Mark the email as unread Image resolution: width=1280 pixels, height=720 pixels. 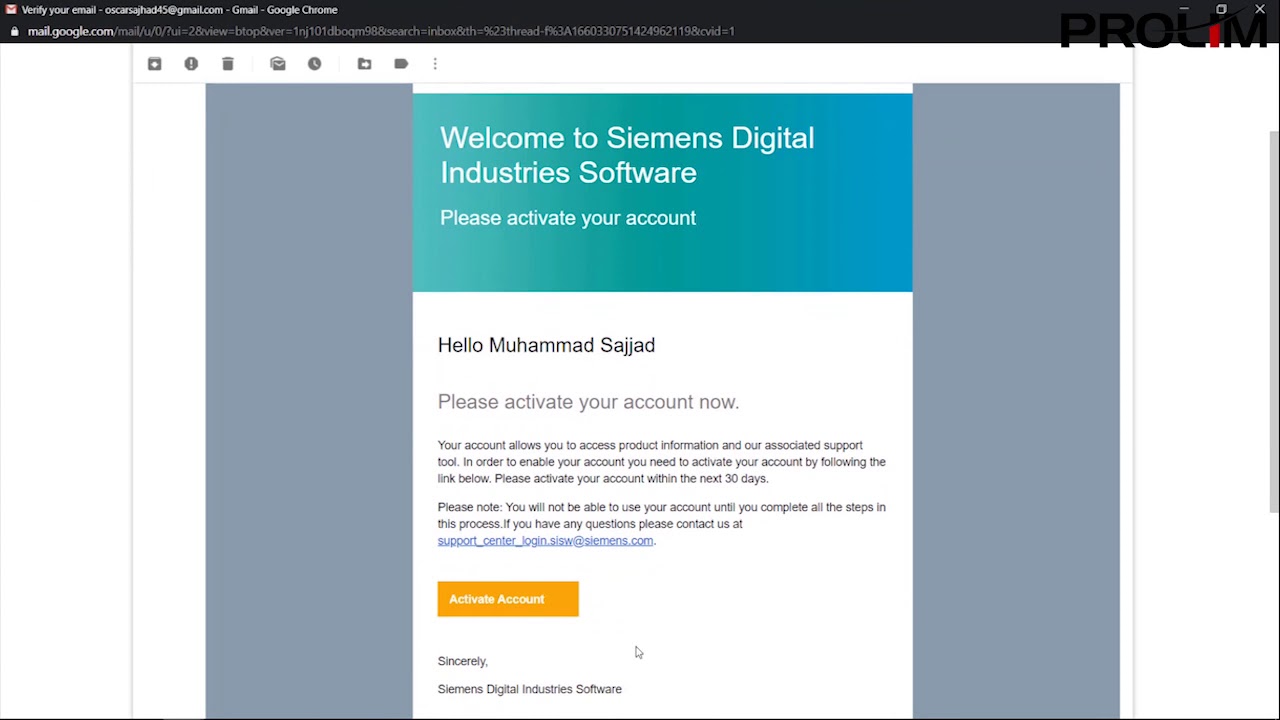(278, 64)
